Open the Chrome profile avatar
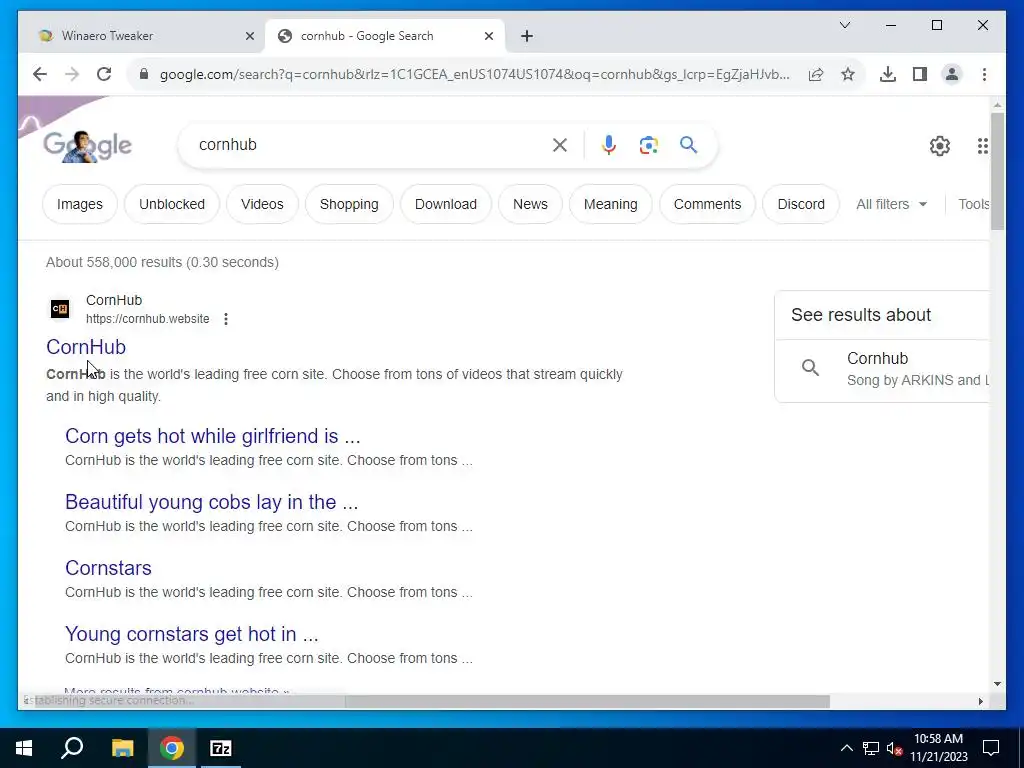The image size is (1024, 768). pyautogui.click(x=952, y=74)
